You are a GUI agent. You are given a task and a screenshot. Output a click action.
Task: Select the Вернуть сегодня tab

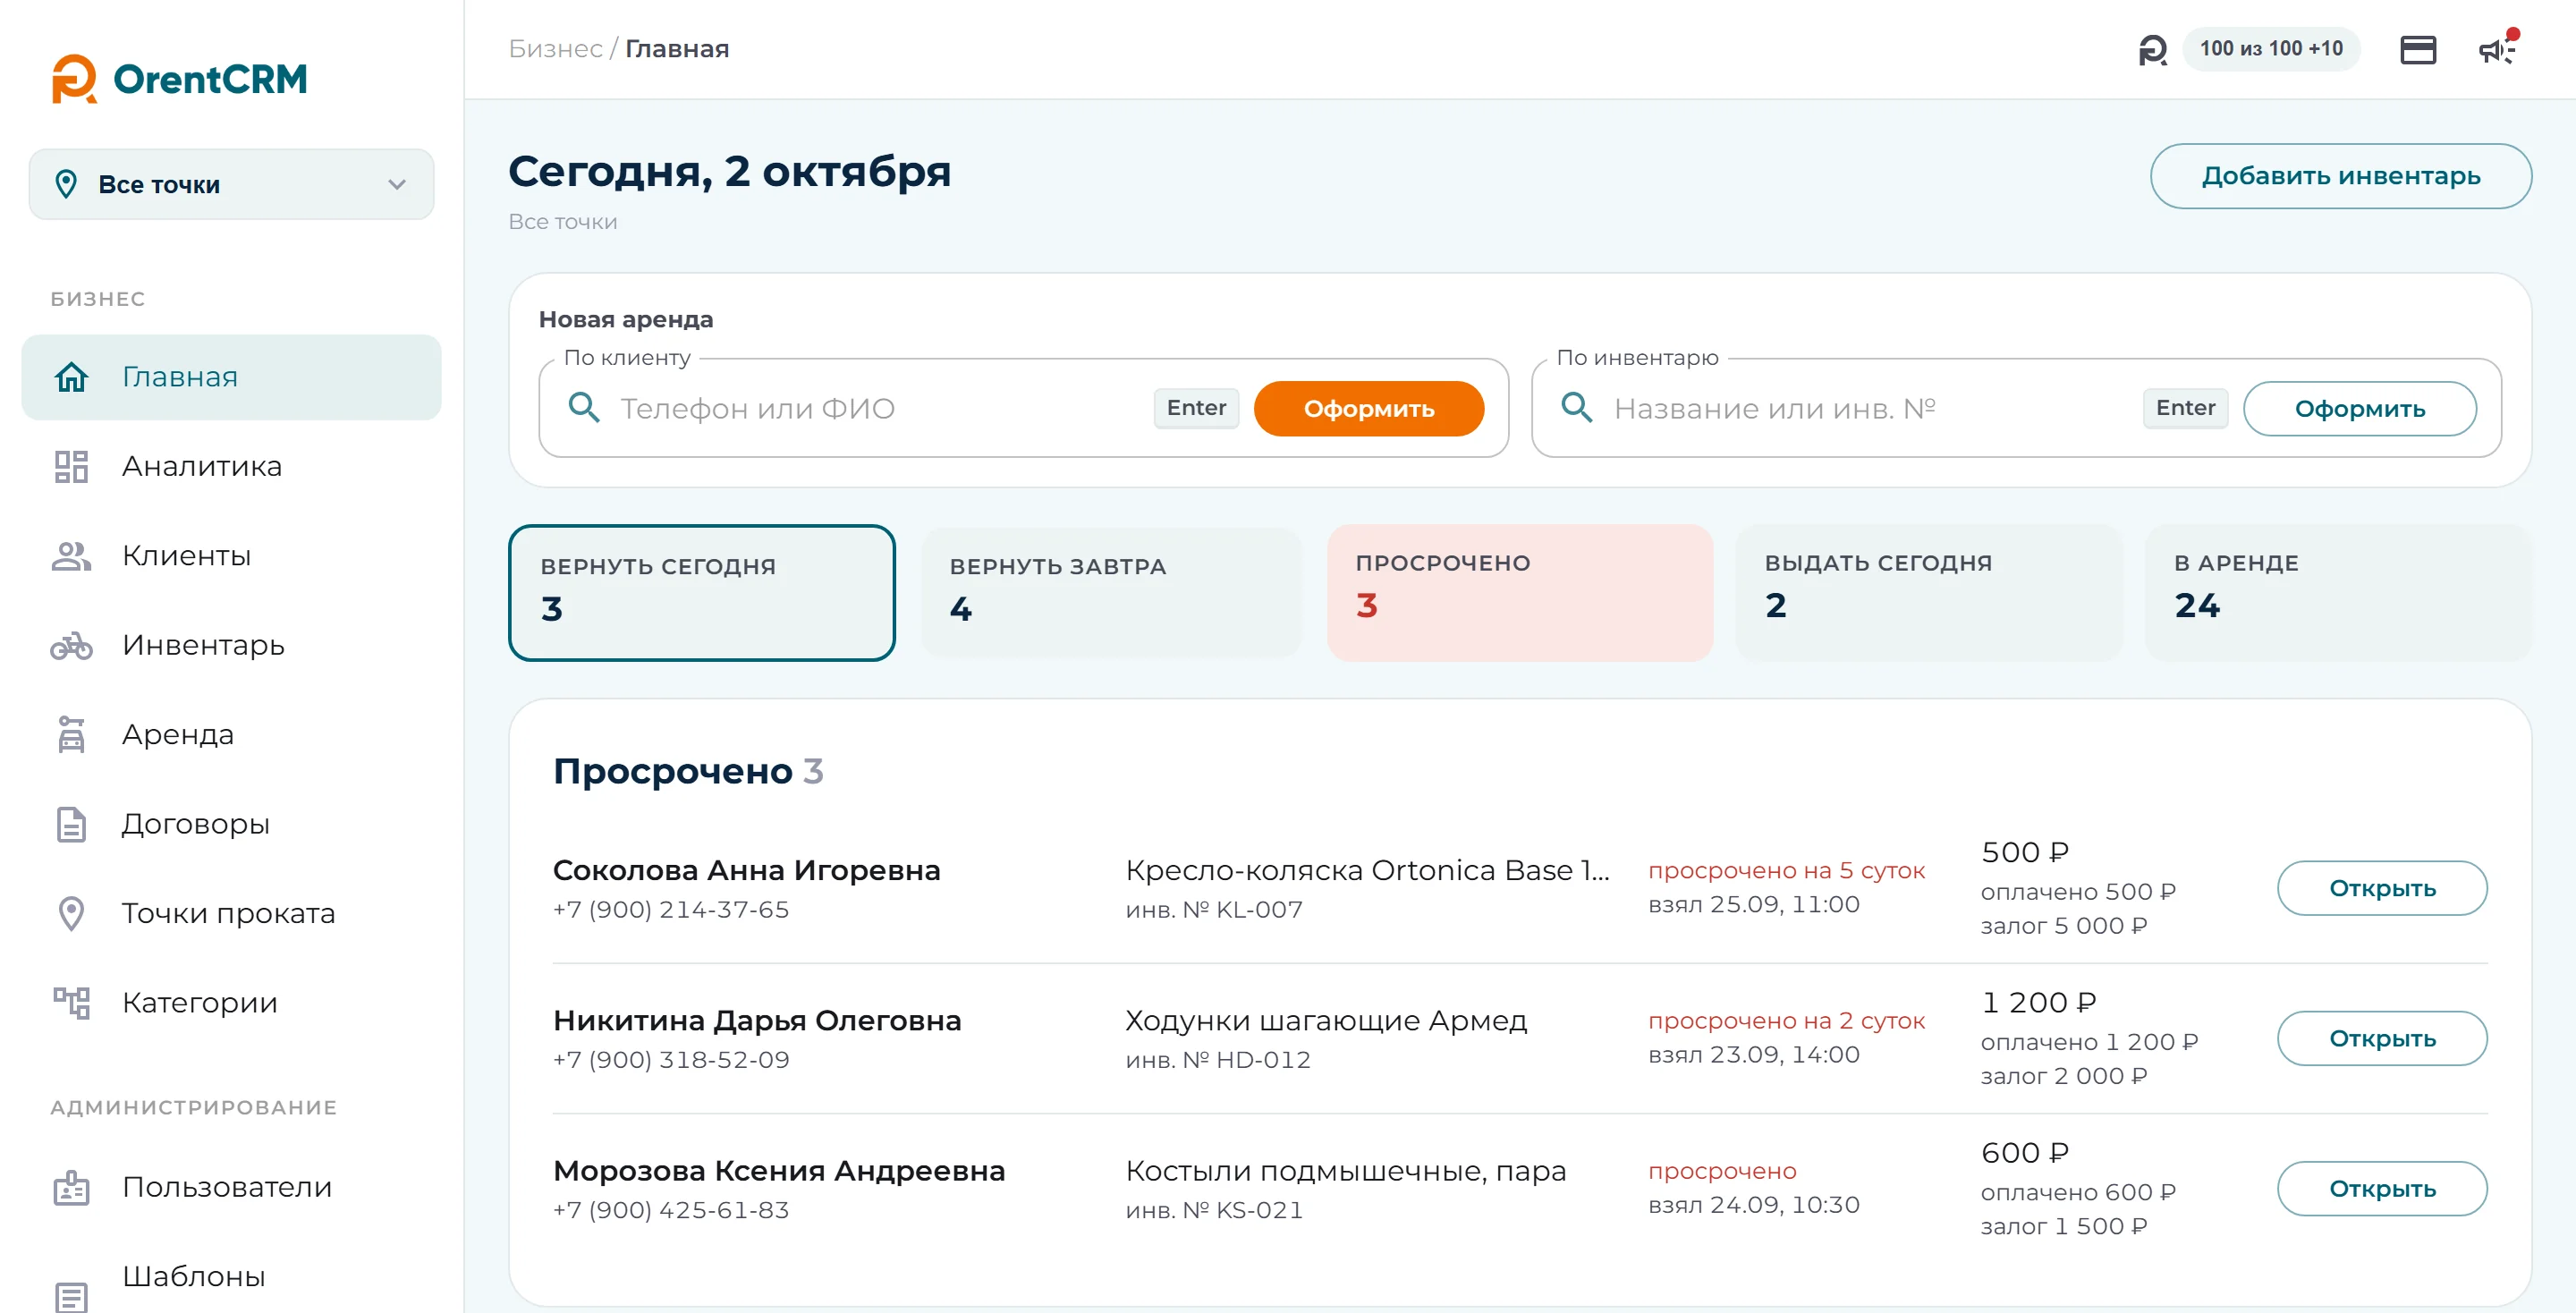point(701,593)
